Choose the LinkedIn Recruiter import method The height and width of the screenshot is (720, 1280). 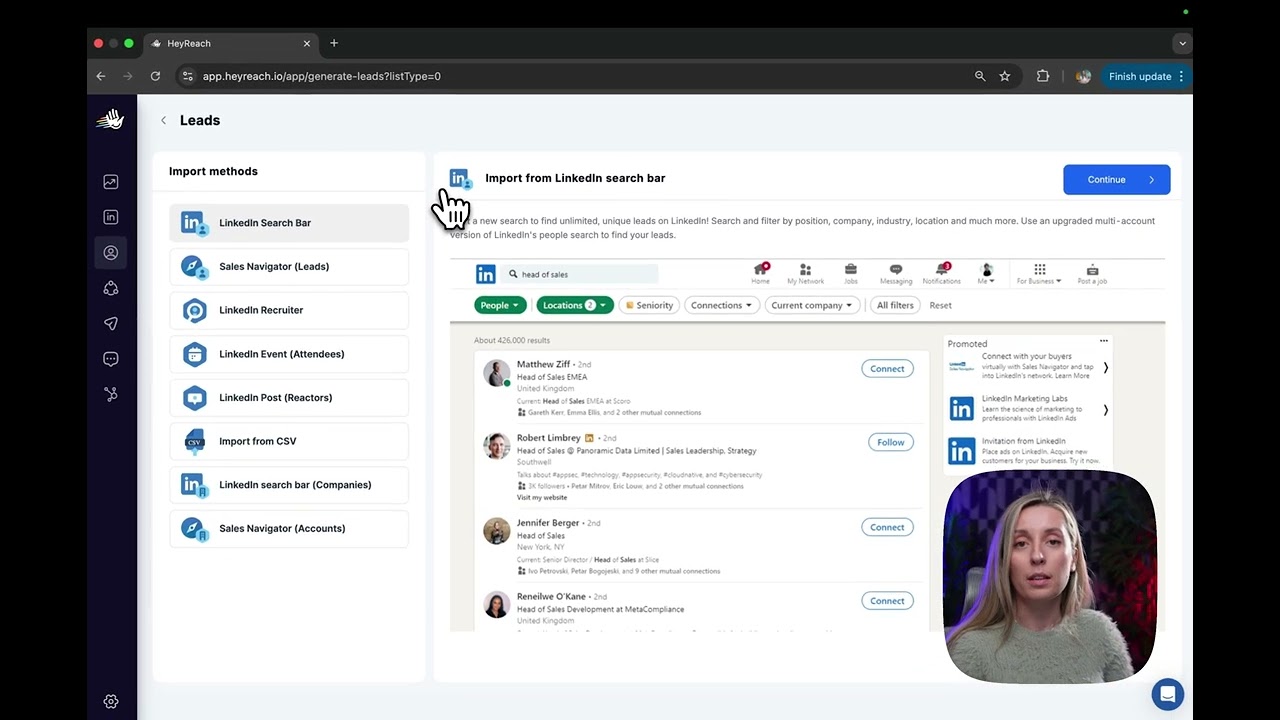[289, 310]
